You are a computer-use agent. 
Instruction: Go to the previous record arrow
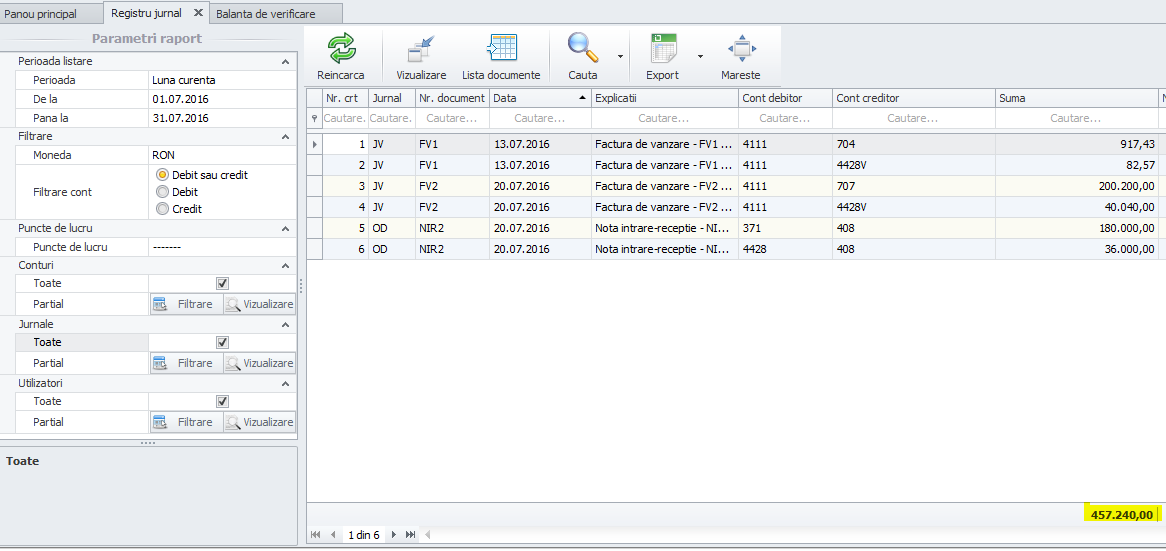pyautogui.click(x=333, y=535)
